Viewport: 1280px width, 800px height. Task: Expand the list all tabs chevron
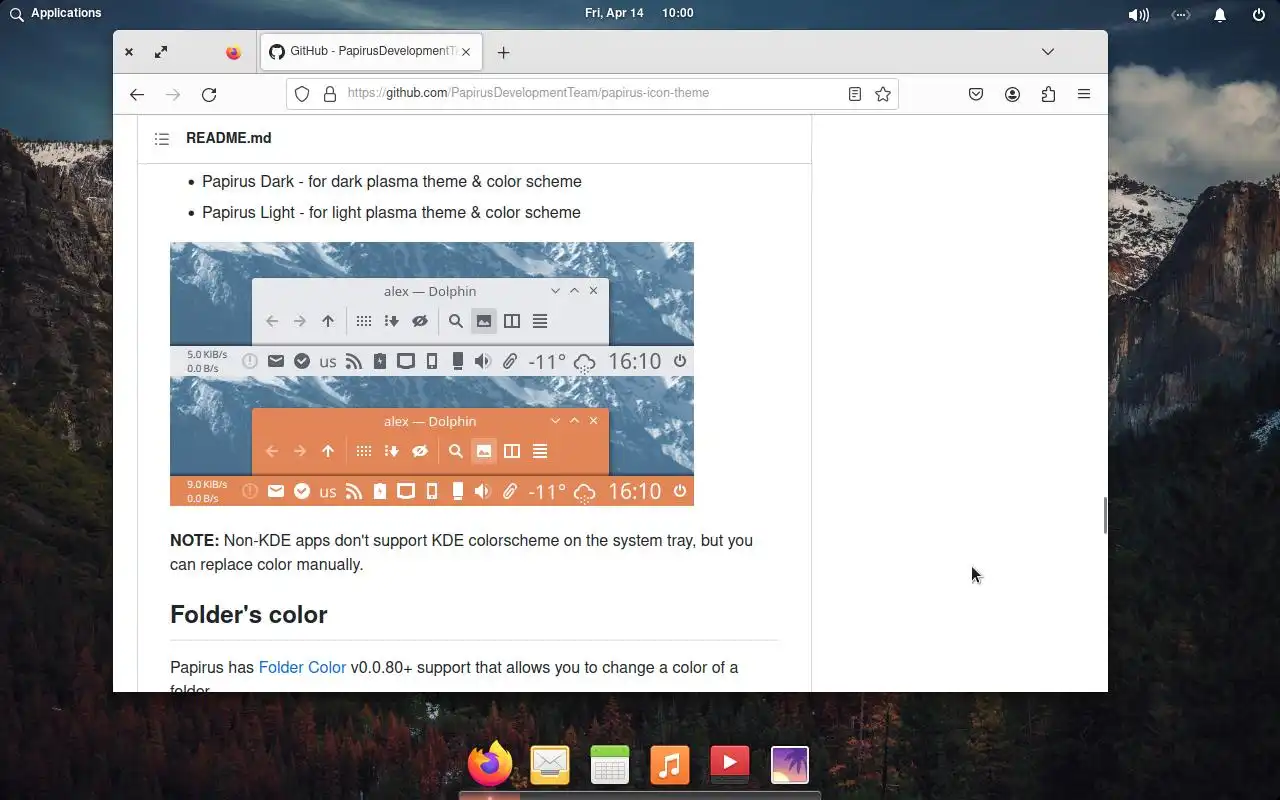1048,52
